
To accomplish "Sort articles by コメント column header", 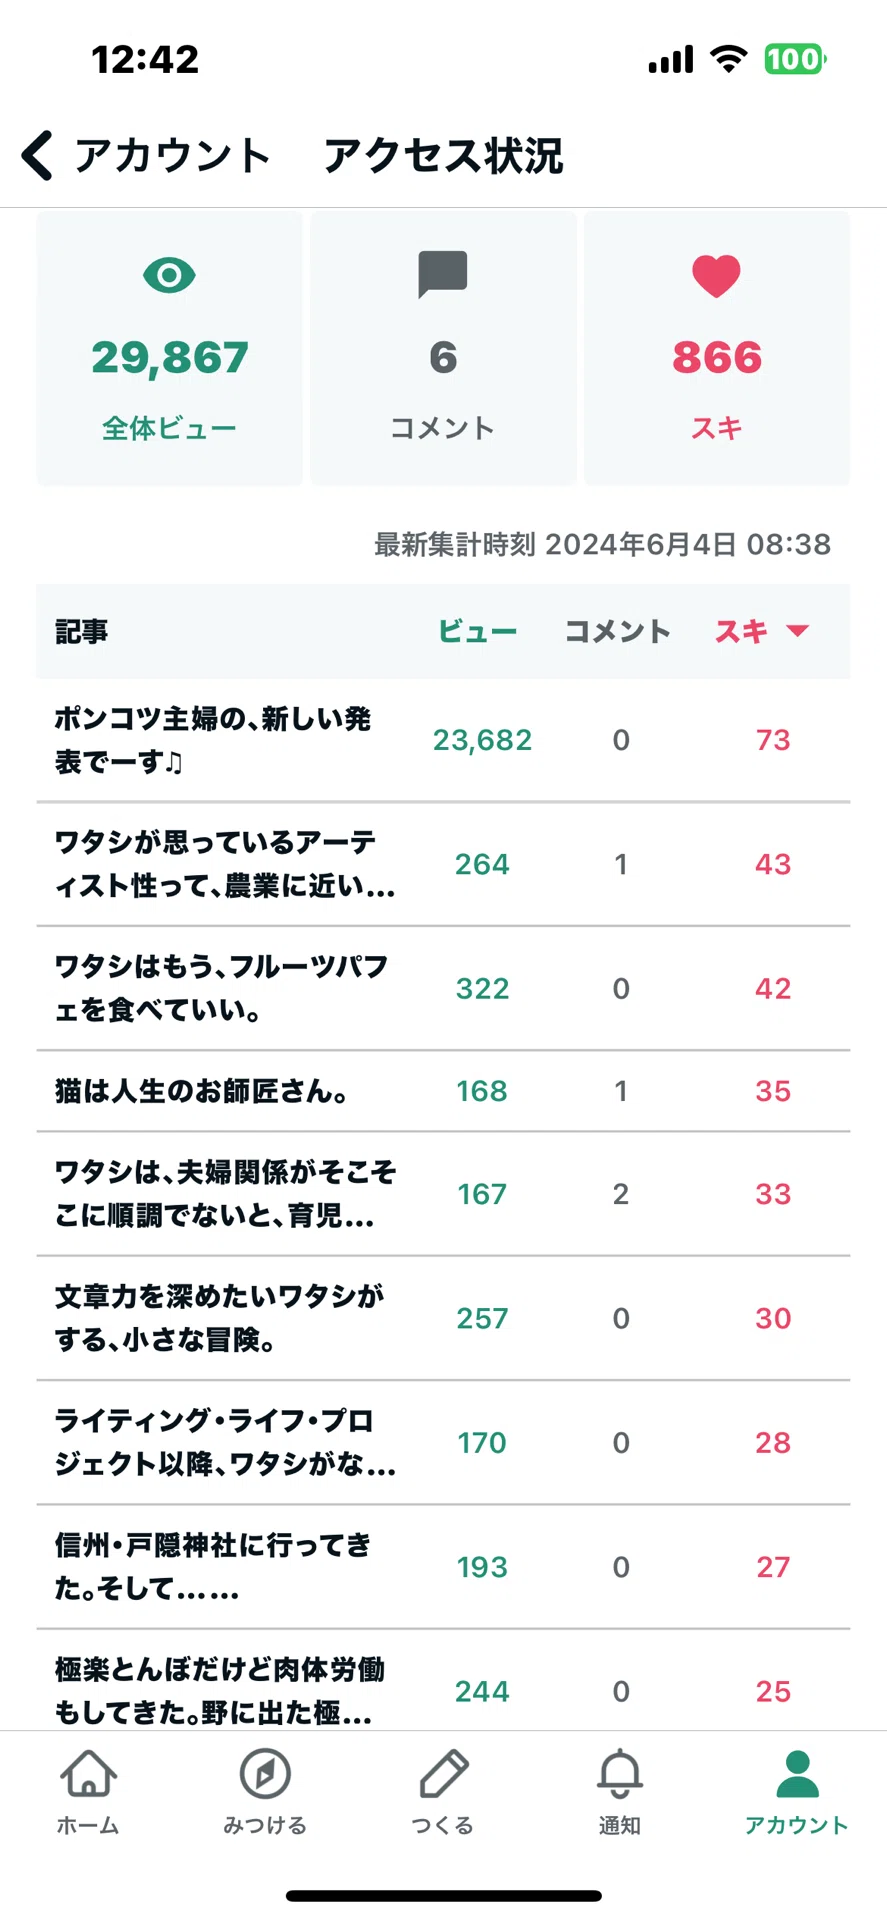I will pos(618,631).
